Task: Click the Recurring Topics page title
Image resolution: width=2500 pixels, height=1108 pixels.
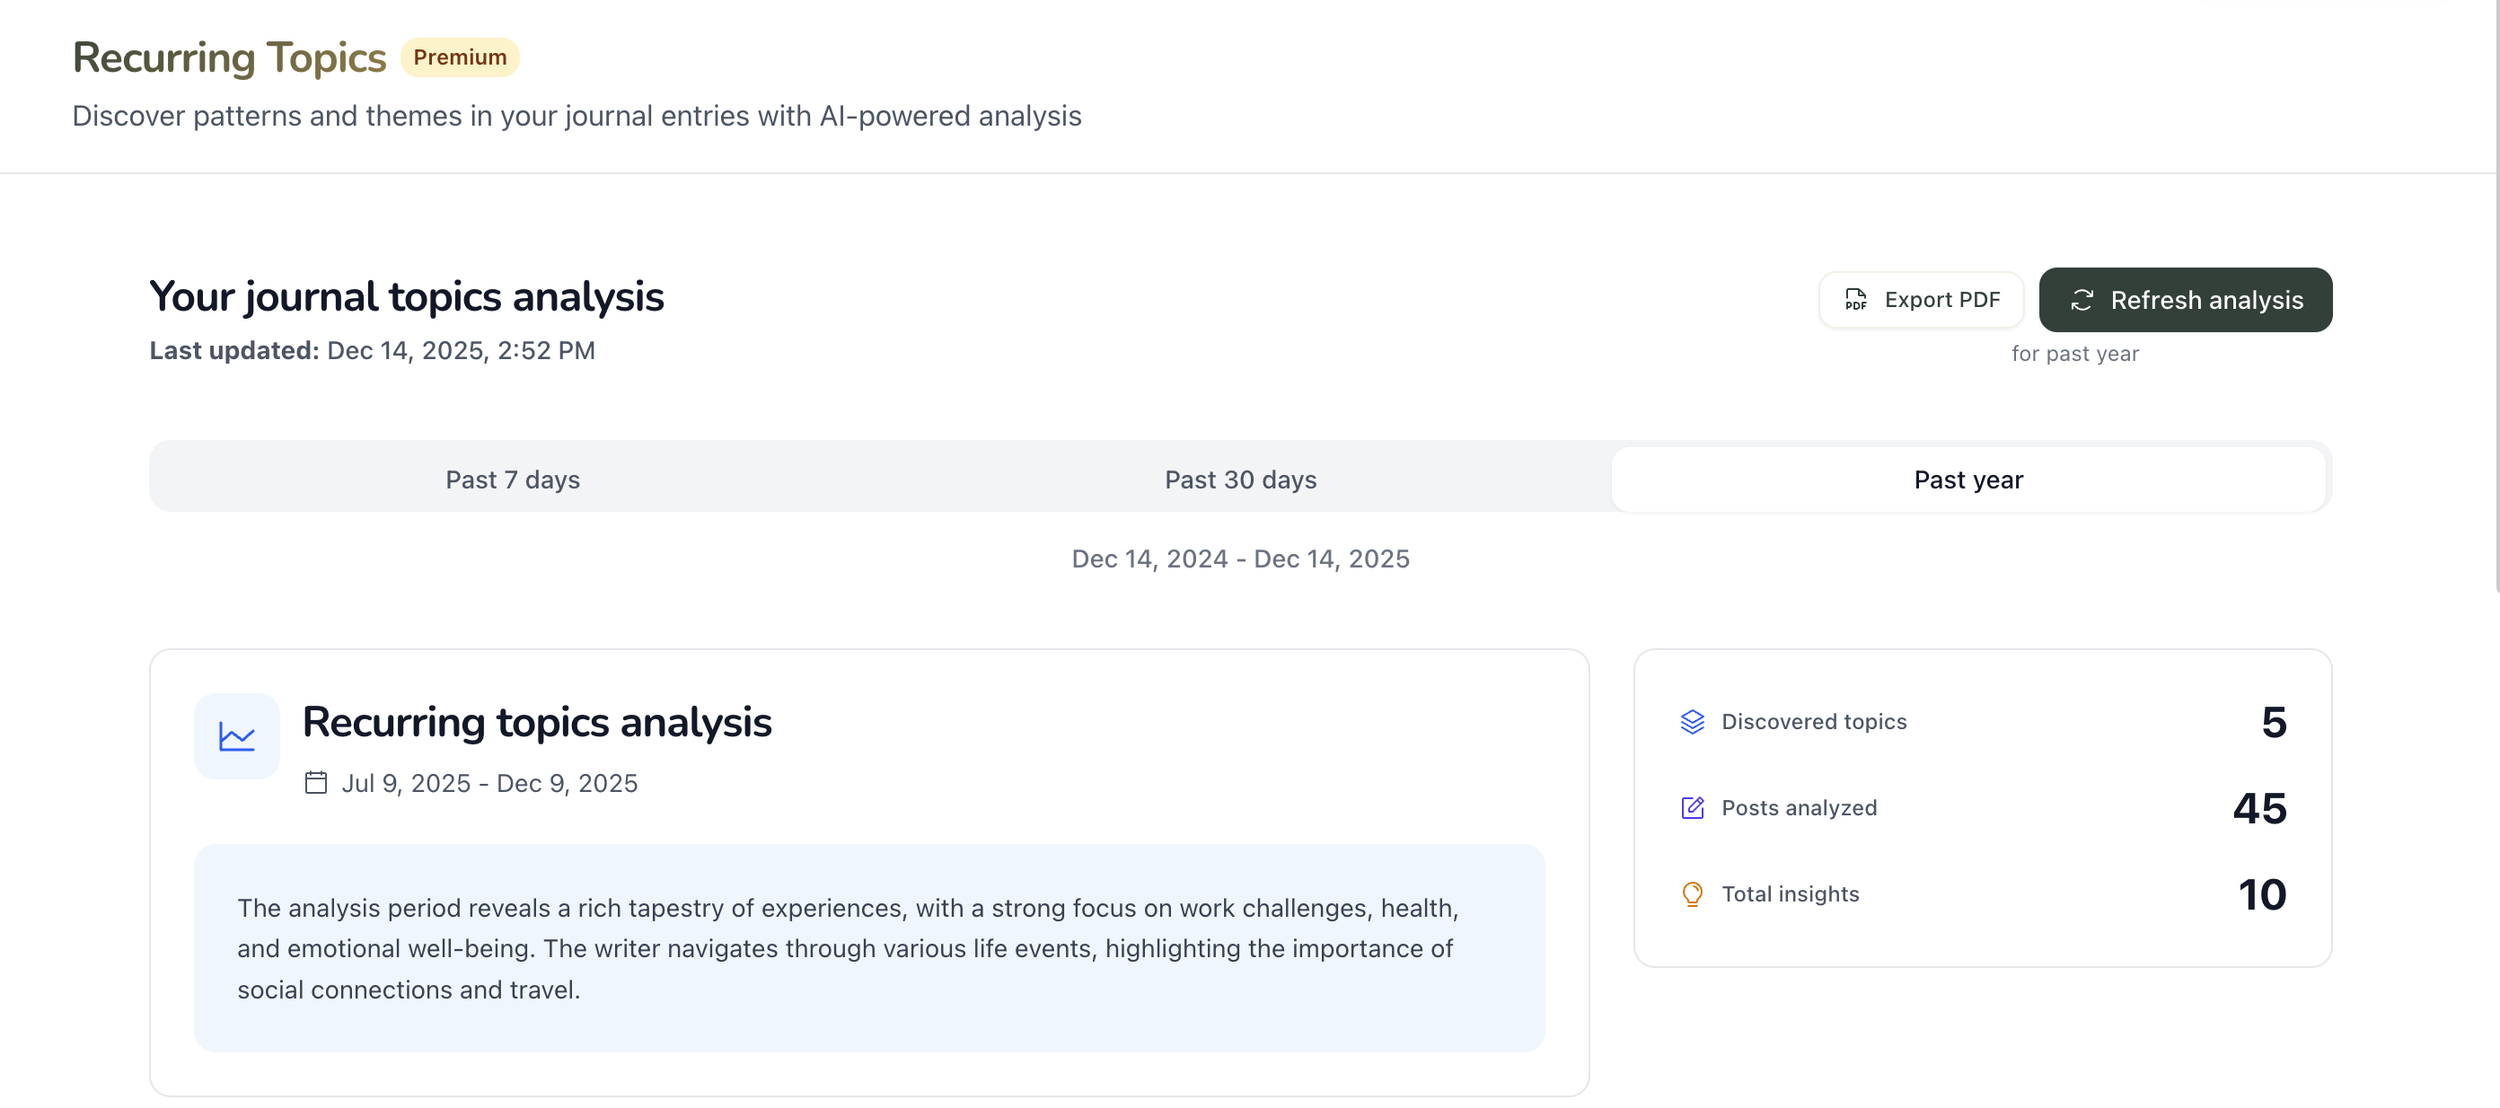Action: 229,58
